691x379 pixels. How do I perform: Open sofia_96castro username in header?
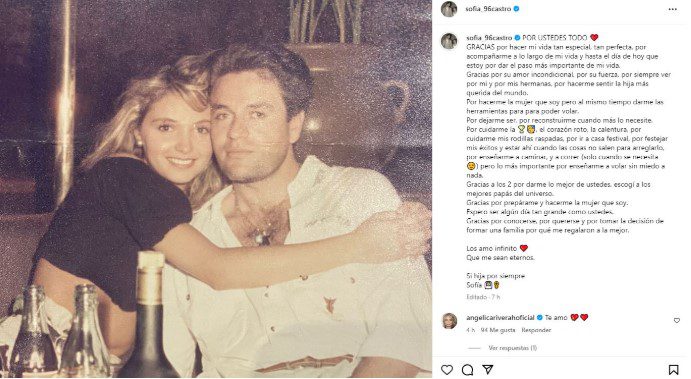coord(488,9)
